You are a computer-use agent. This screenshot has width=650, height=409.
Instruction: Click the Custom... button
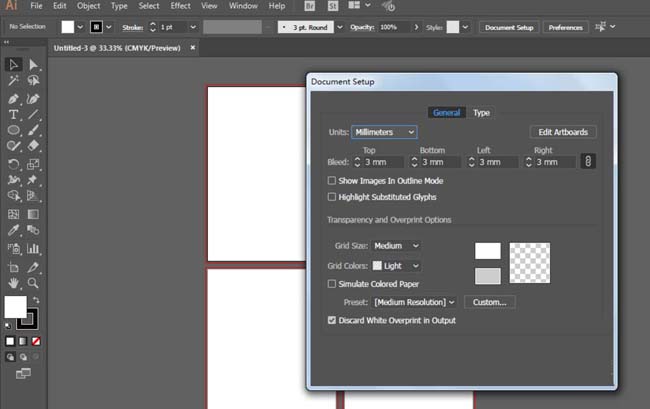(490, 301)
